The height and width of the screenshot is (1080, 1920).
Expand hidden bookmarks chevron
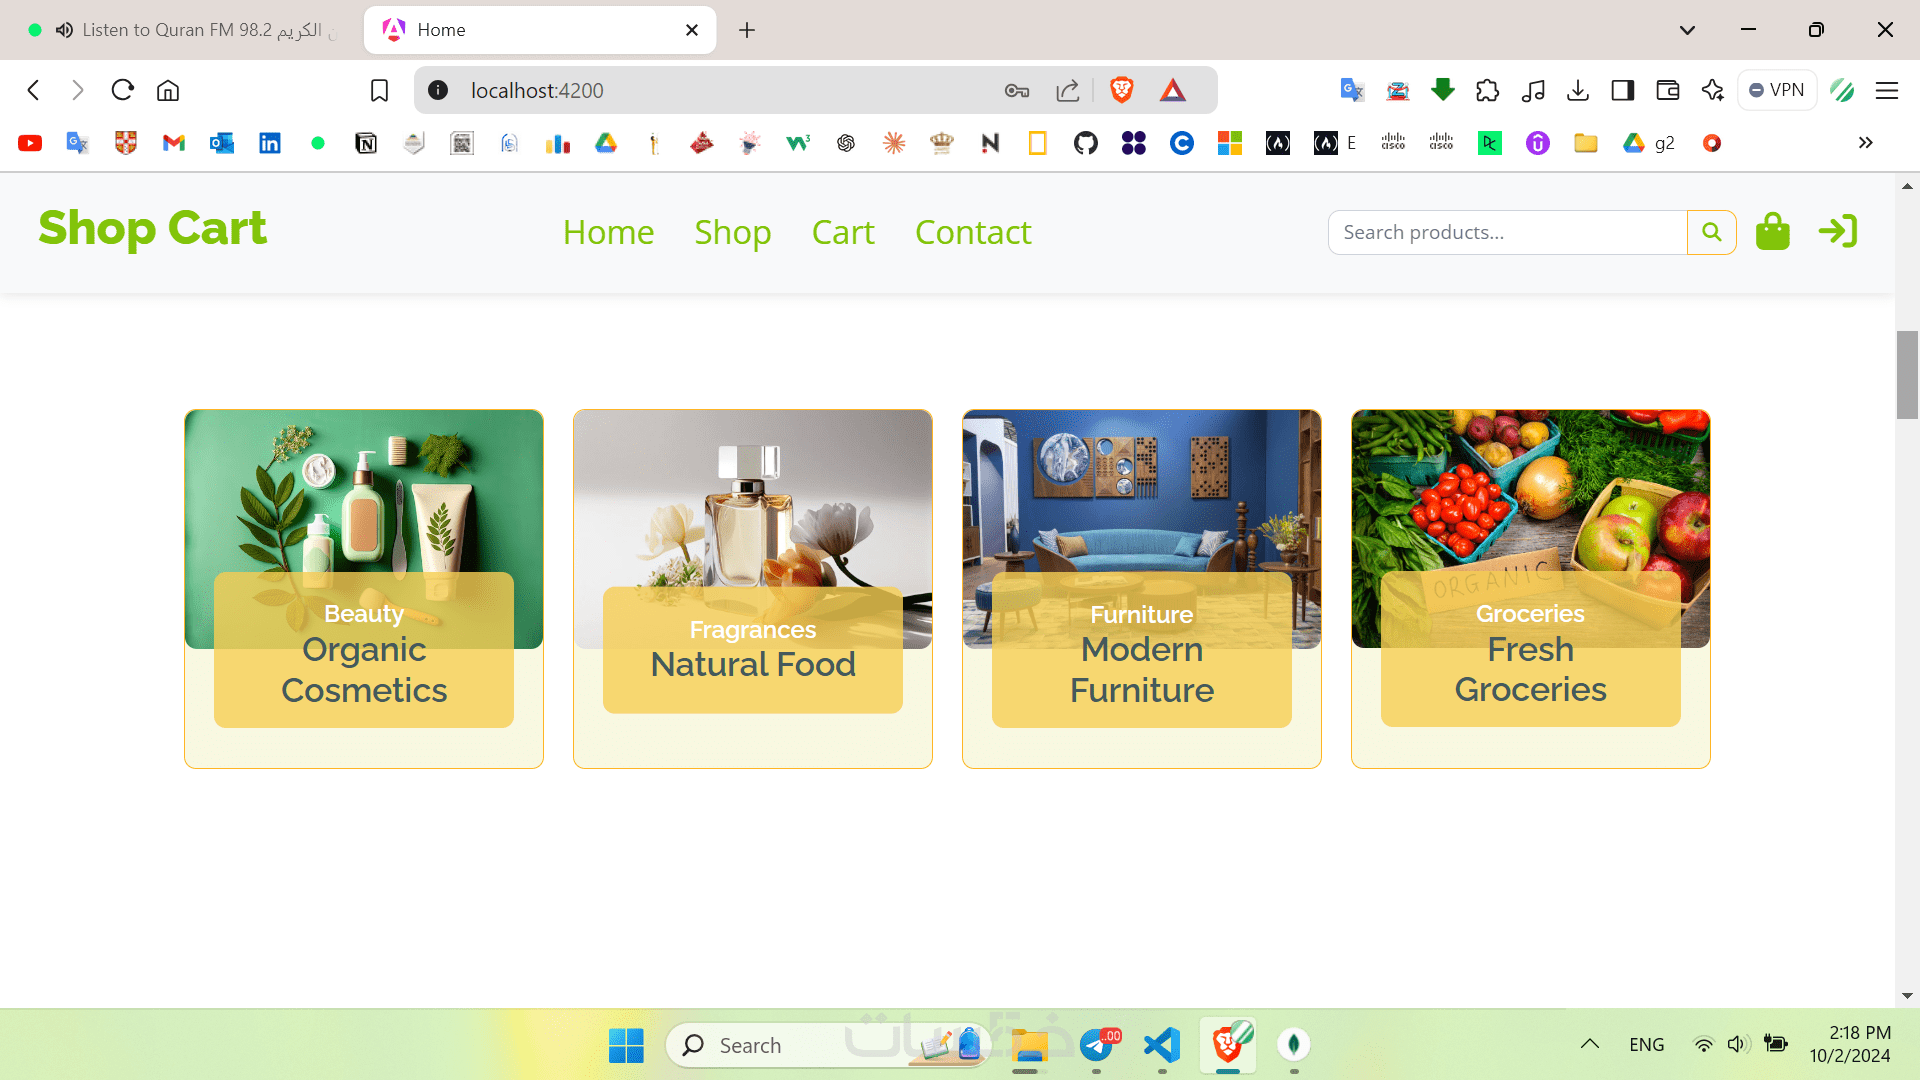pyautogui.click(x=1865, y=143)
